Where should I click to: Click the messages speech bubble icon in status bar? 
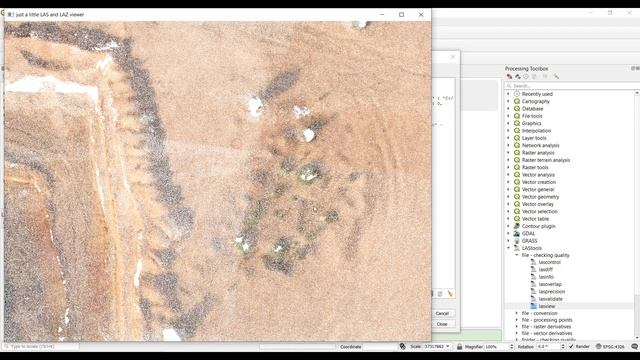[x=634, y=347]
